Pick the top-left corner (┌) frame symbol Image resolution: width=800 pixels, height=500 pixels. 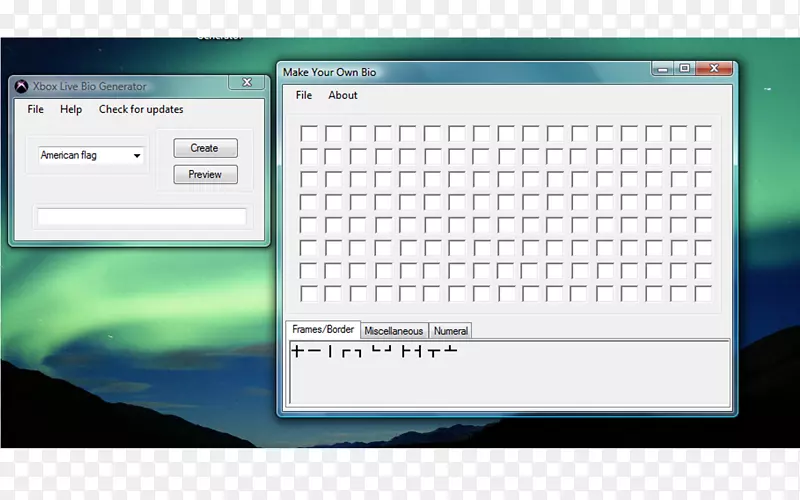[346, 353]
